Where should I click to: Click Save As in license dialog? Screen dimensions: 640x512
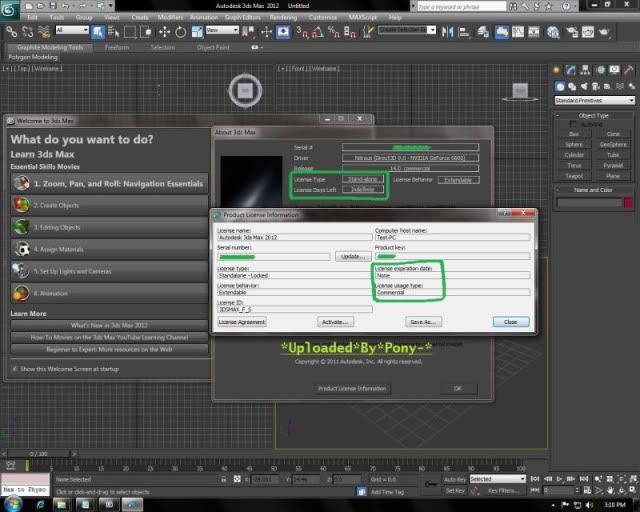[423, 322]
